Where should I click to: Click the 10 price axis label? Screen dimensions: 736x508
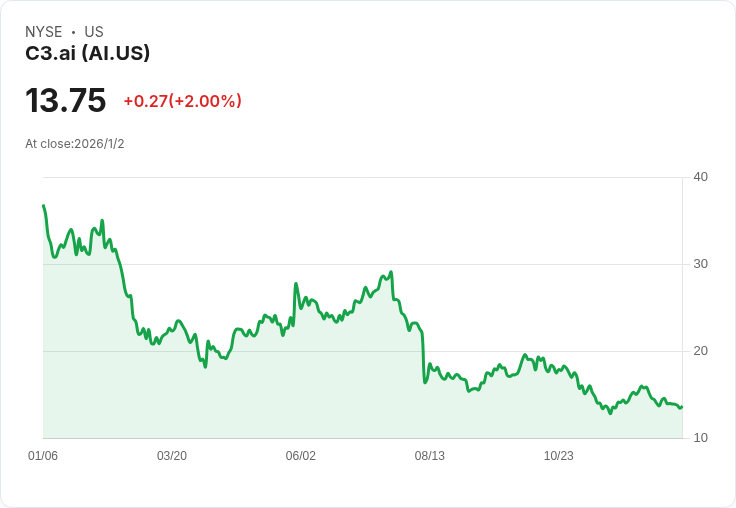(x=701, y=438)
